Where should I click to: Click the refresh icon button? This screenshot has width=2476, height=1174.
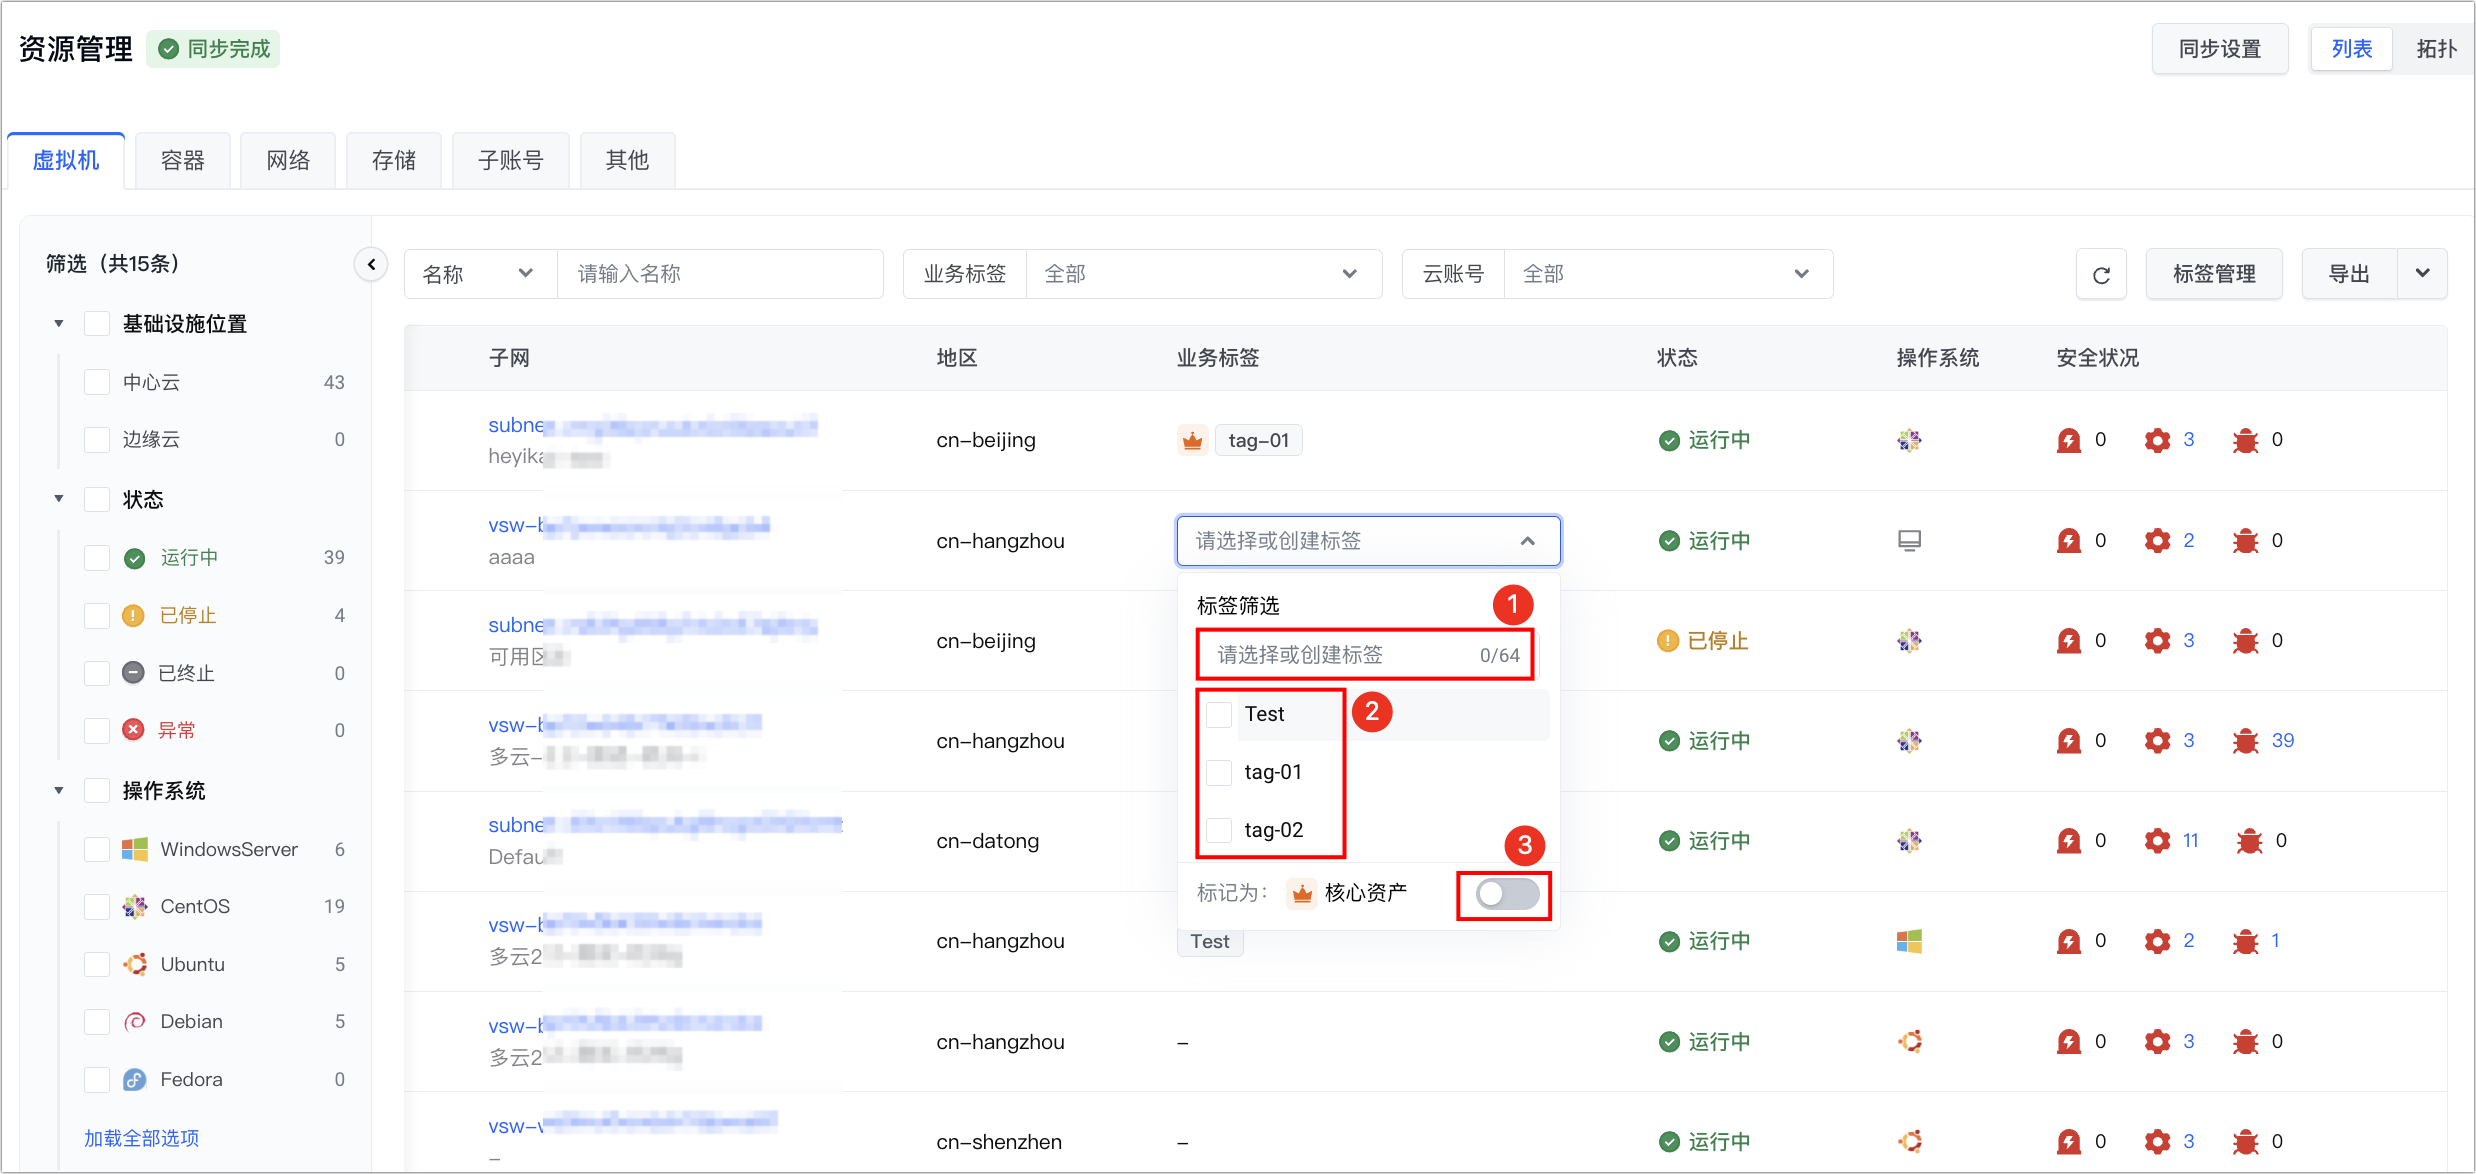(x=2101, y=274)
